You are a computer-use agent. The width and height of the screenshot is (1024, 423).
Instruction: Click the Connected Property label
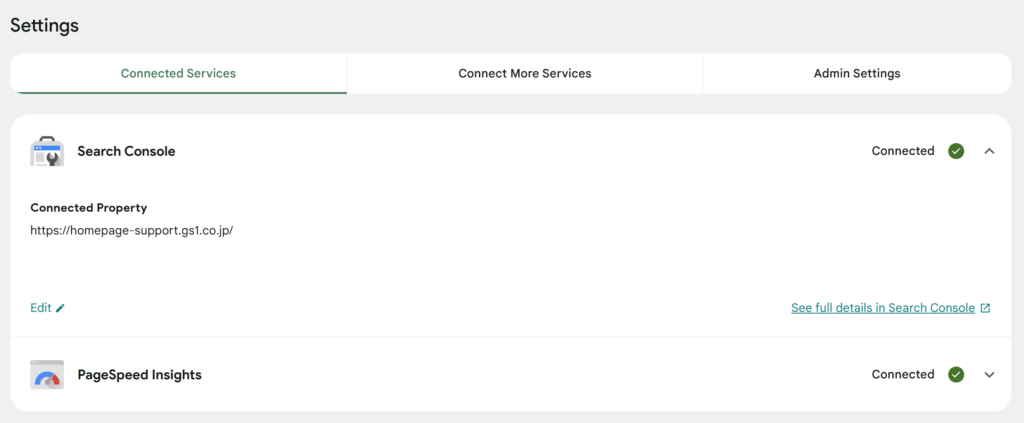click(89, 208)
